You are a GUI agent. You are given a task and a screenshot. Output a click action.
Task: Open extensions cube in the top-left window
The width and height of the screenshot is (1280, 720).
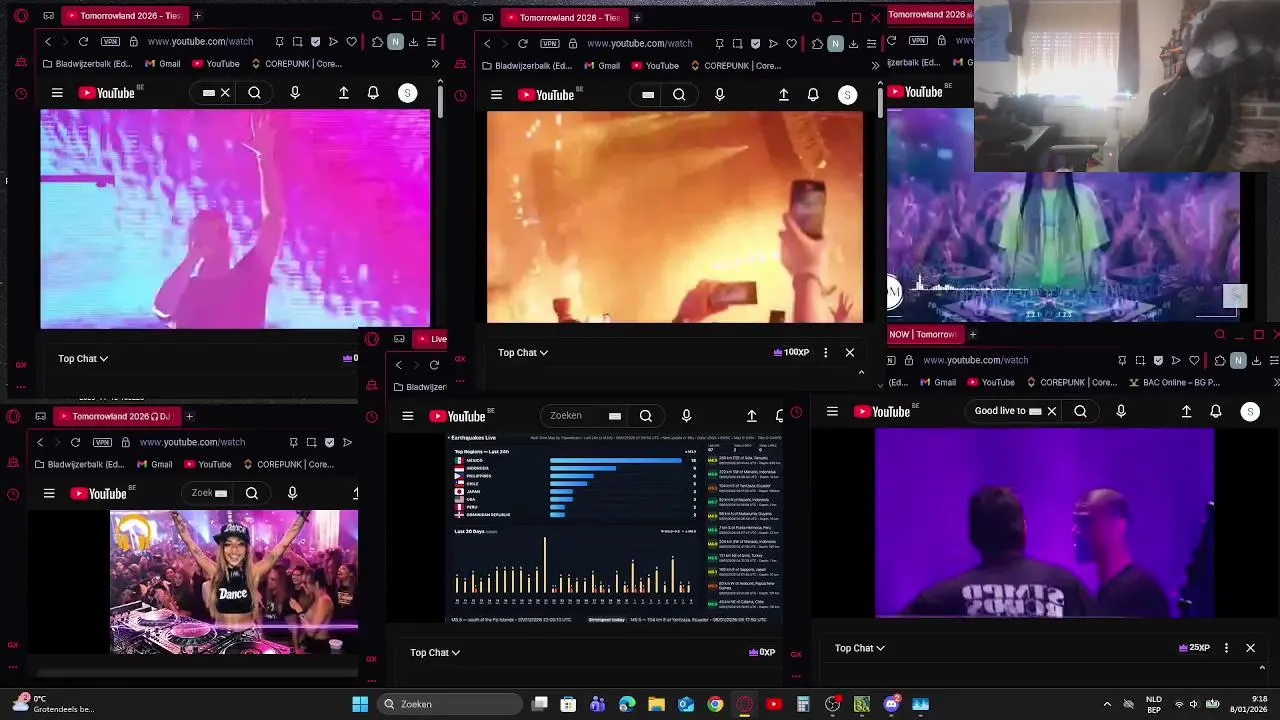377,42
